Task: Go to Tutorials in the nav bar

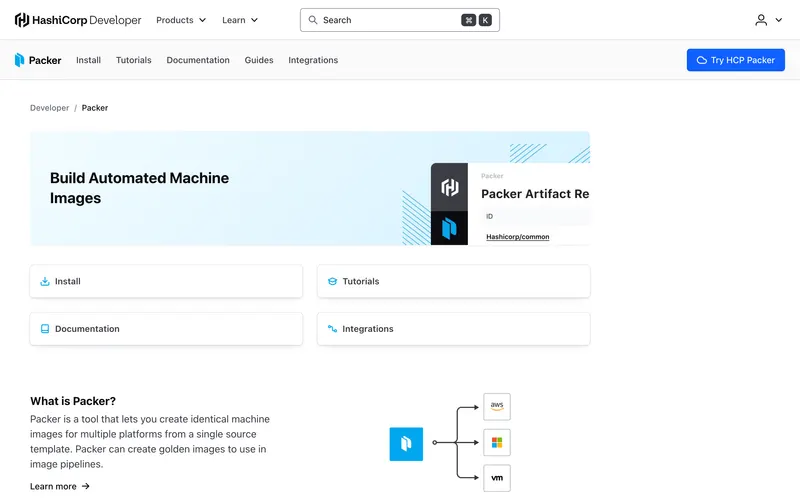Action: [x=134, y=60]
